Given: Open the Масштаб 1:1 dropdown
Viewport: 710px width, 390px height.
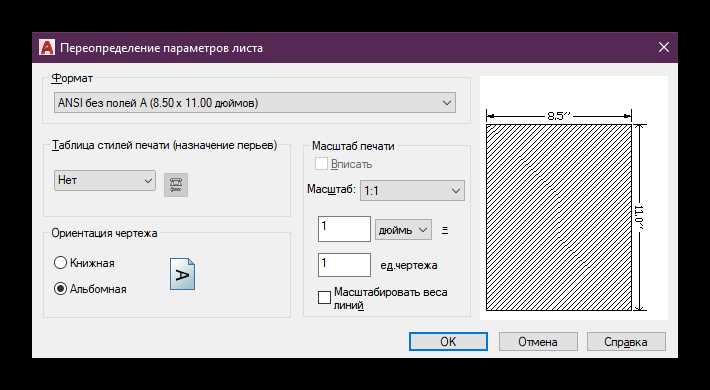Looking at the screenshot, I should pos(412,191).
